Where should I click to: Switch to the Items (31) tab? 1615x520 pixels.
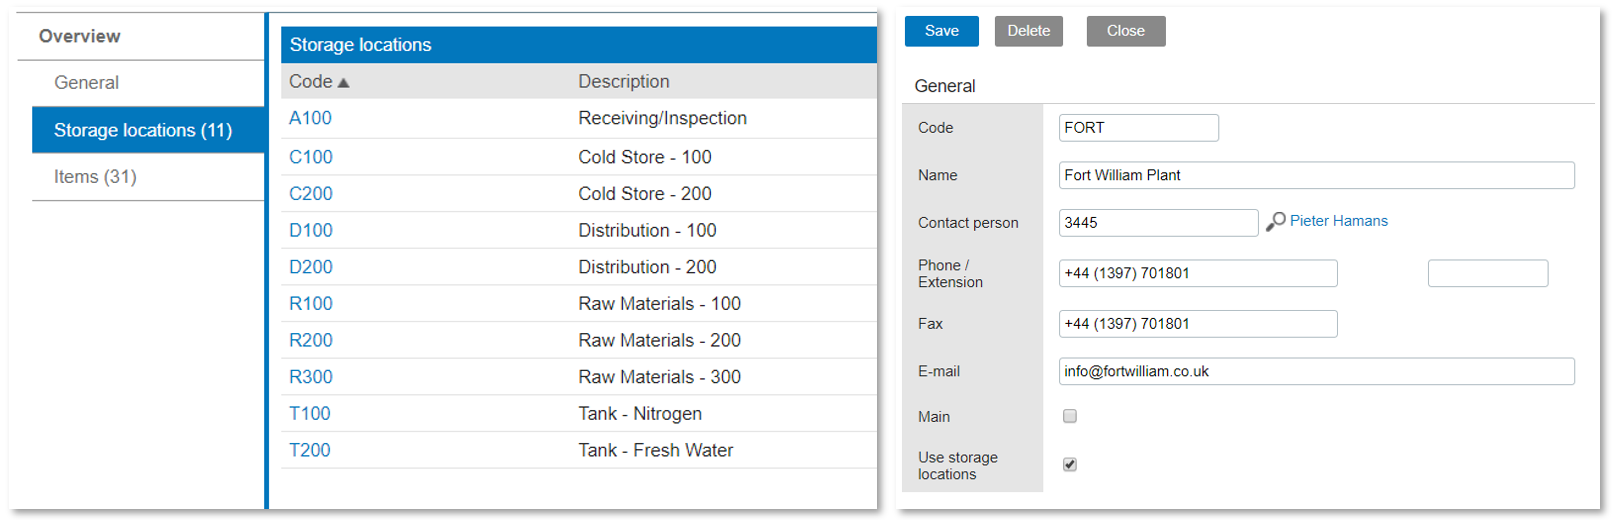click(x=95, y=177)
